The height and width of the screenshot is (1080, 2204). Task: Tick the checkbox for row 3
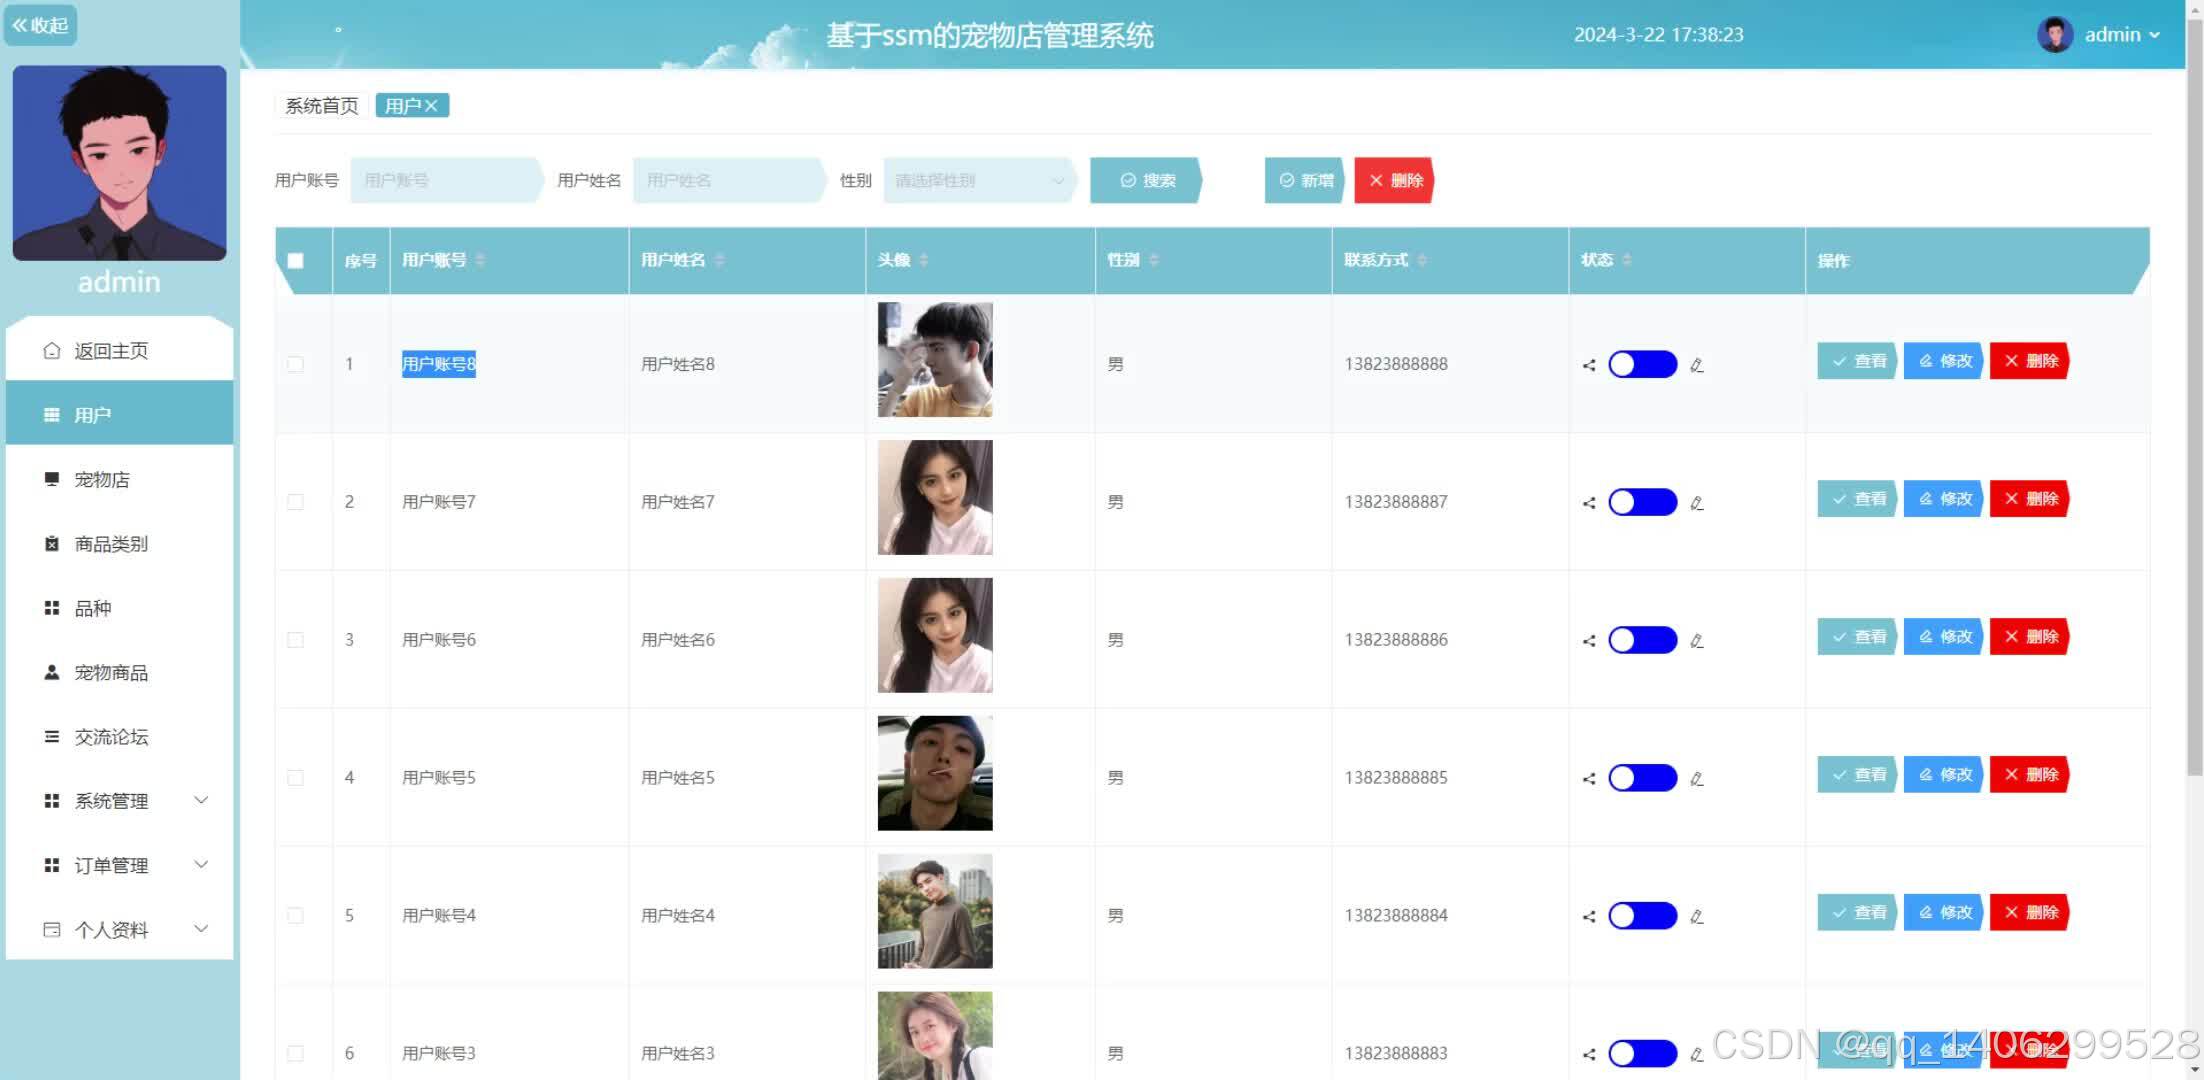tap(295, 640)
